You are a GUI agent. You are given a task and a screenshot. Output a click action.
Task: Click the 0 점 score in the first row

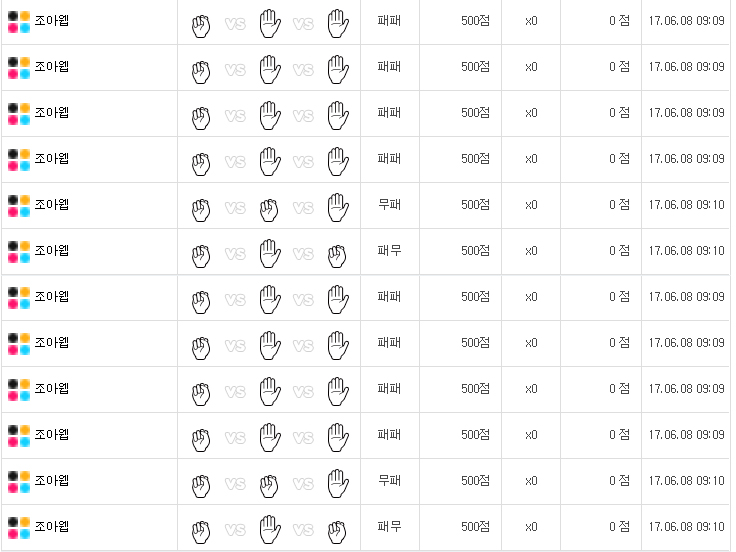point(620,20)
